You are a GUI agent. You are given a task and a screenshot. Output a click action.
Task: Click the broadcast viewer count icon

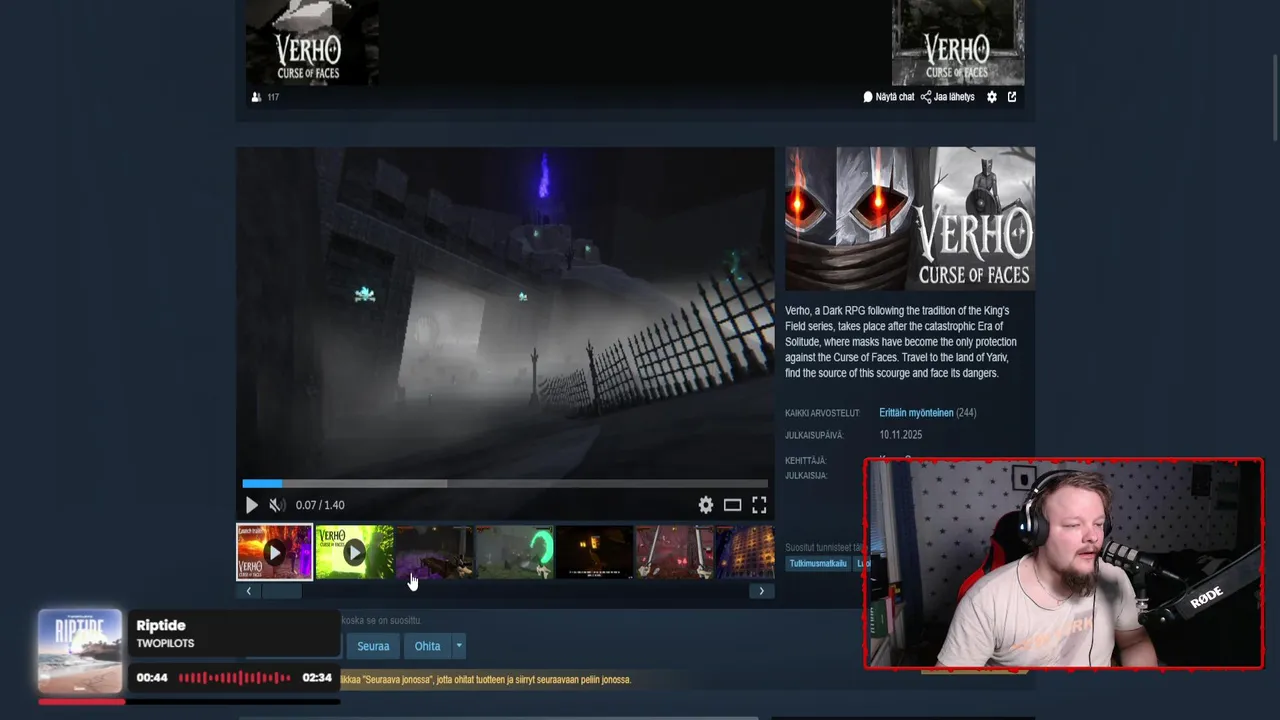257,97
